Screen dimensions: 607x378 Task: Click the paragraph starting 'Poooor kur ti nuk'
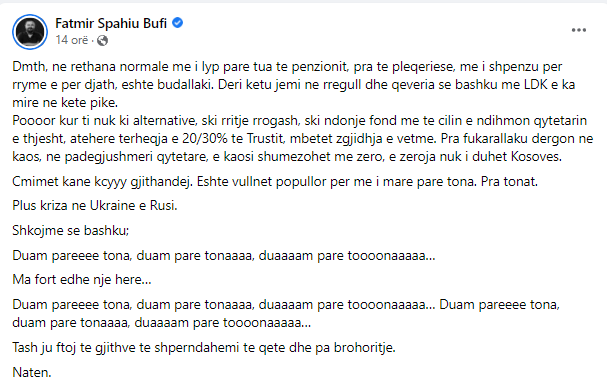[x=303, y=138]
